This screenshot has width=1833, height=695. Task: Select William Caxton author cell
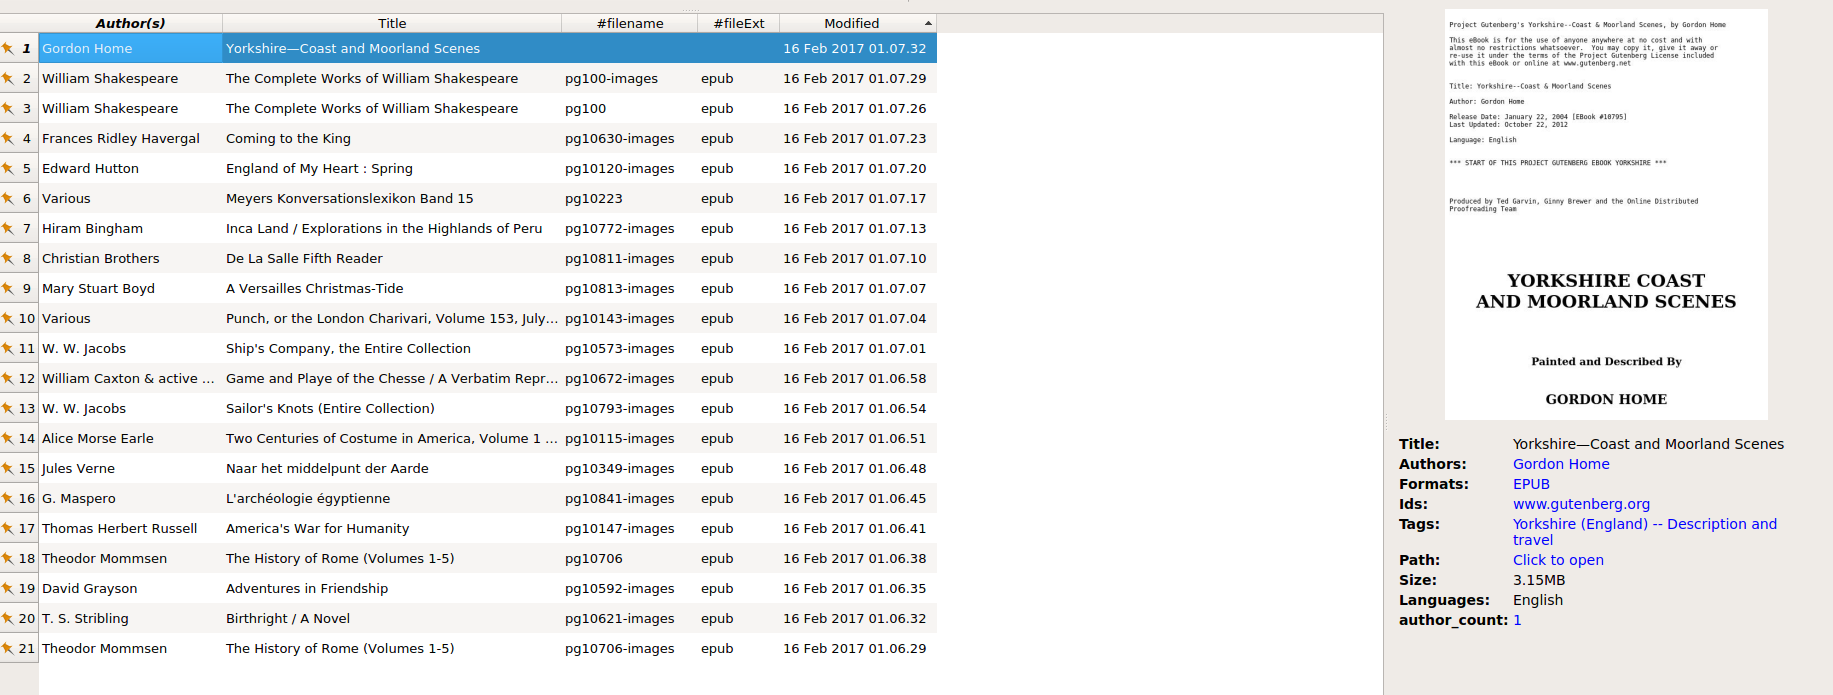click(x=130, y=378)
